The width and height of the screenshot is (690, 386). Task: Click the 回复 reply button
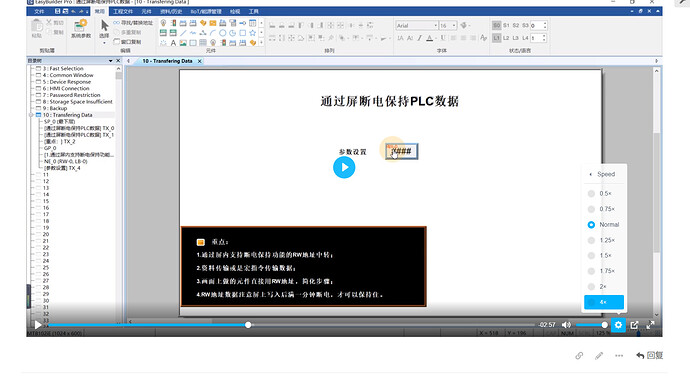(650, 355)
